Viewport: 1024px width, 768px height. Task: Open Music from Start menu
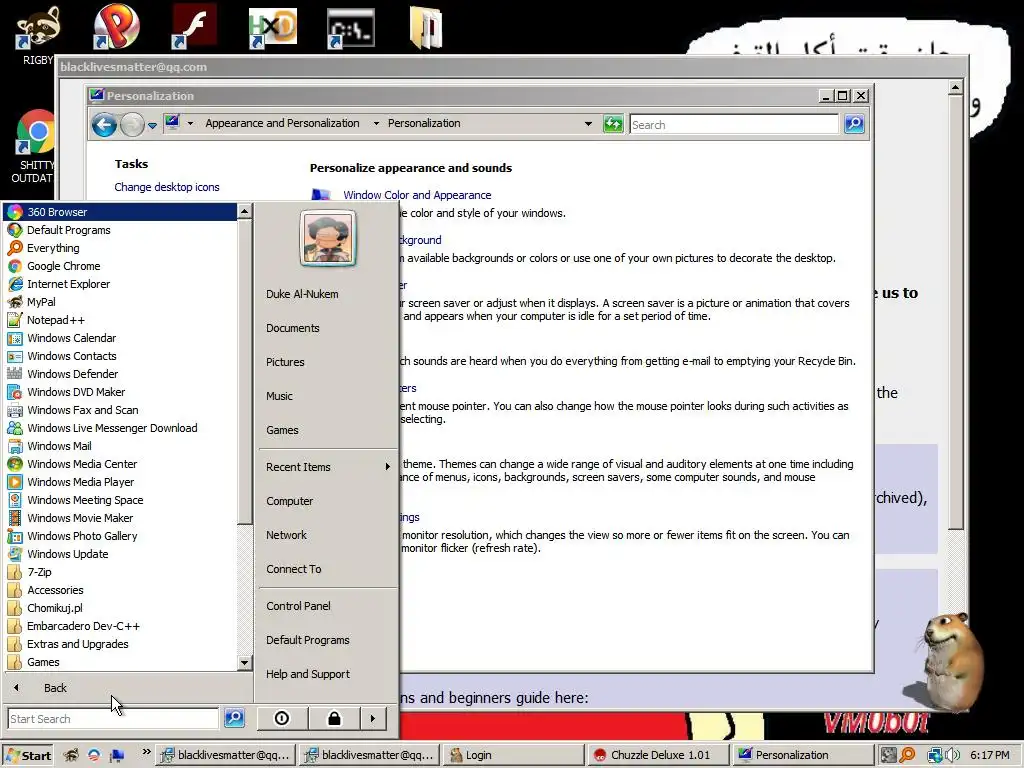coord(280,396)
